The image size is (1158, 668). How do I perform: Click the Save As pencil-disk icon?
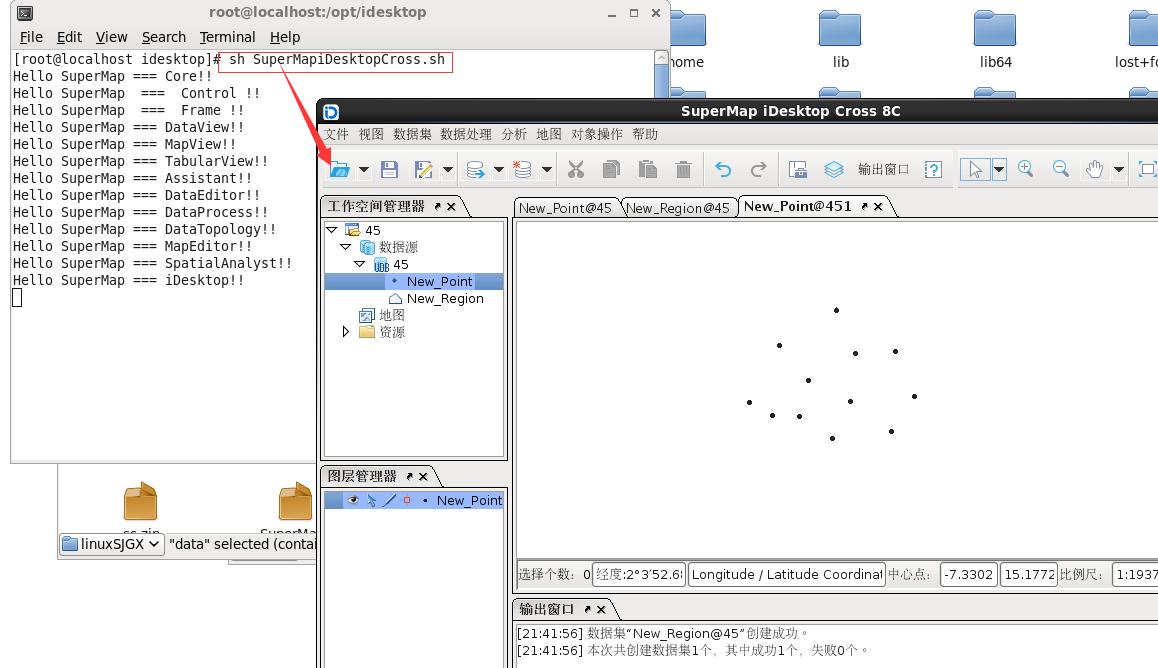point(423,170)
